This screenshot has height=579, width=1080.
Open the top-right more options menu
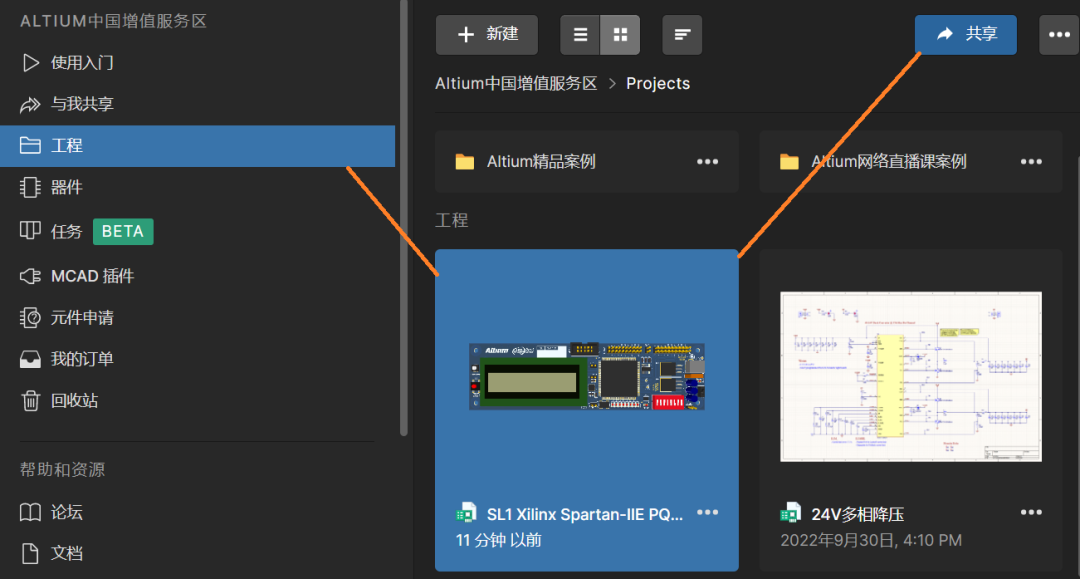click(1059, 34)
